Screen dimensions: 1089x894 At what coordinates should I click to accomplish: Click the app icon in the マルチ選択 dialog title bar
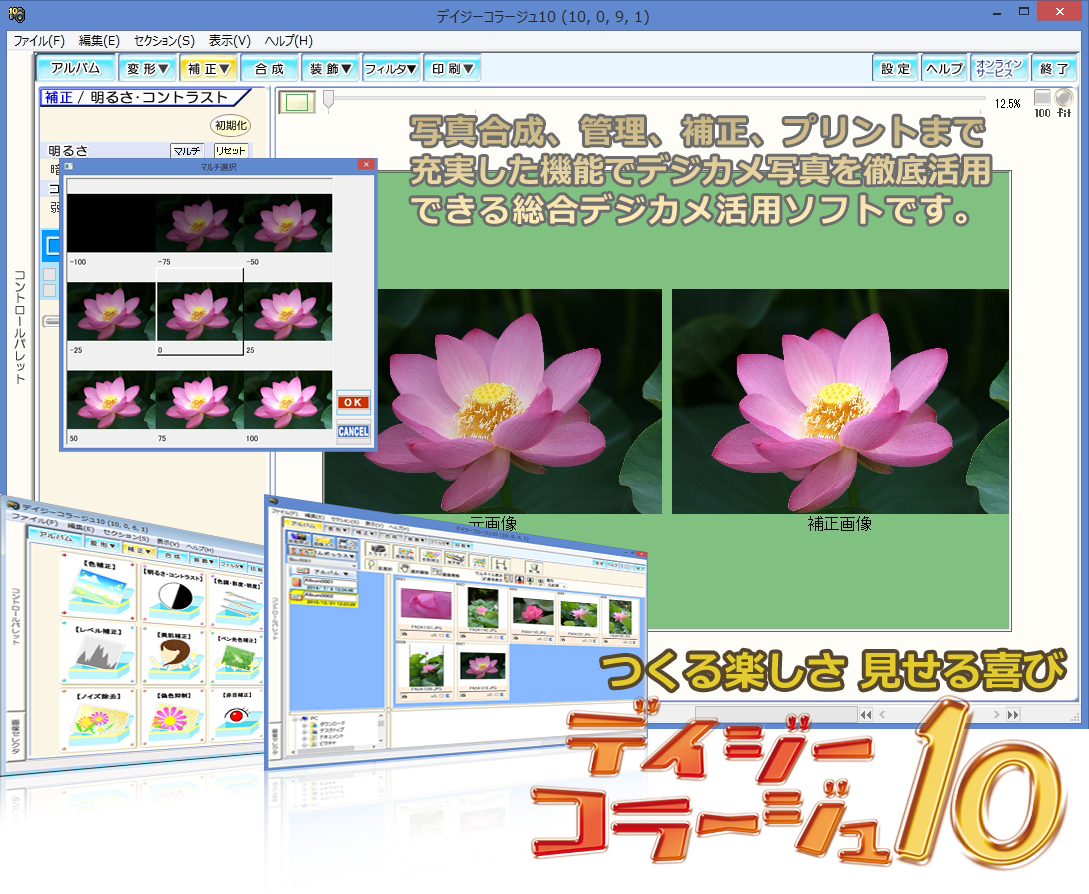(x=69, y=166)
